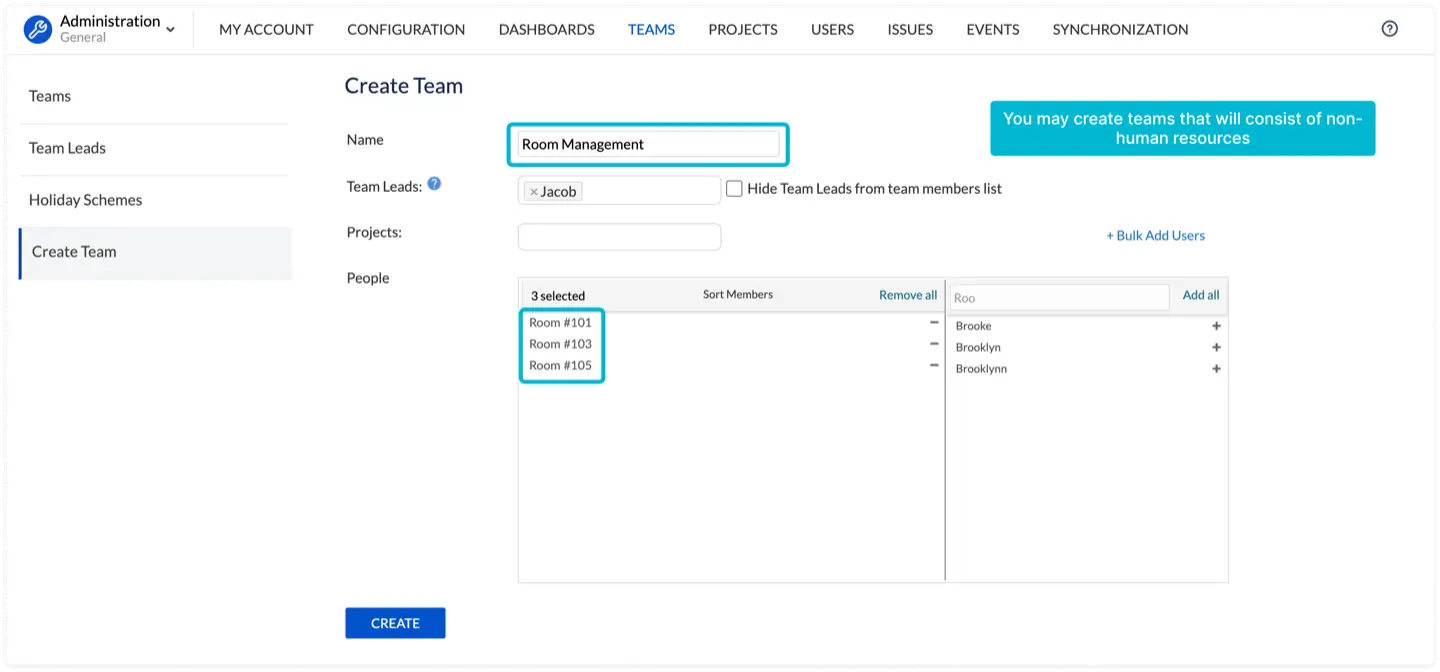Image resolution: width=1440 pixels, height=672 pixels.
Task: Remove Room #101 from selected members
Action: [932, 322]
